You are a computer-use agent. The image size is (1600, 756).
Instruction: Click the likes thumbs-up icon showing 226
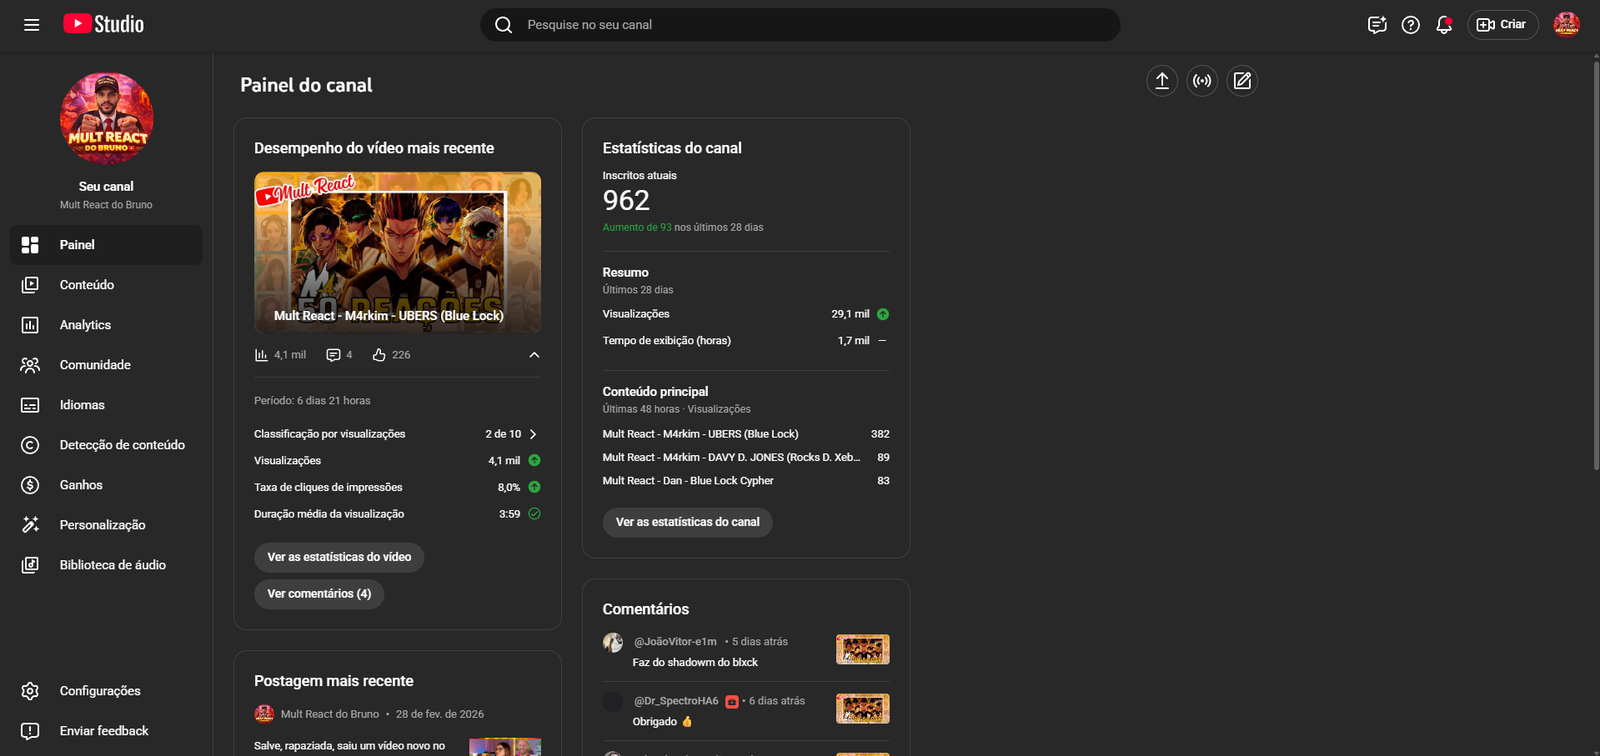pyautogui.click(x=379, y=355)
